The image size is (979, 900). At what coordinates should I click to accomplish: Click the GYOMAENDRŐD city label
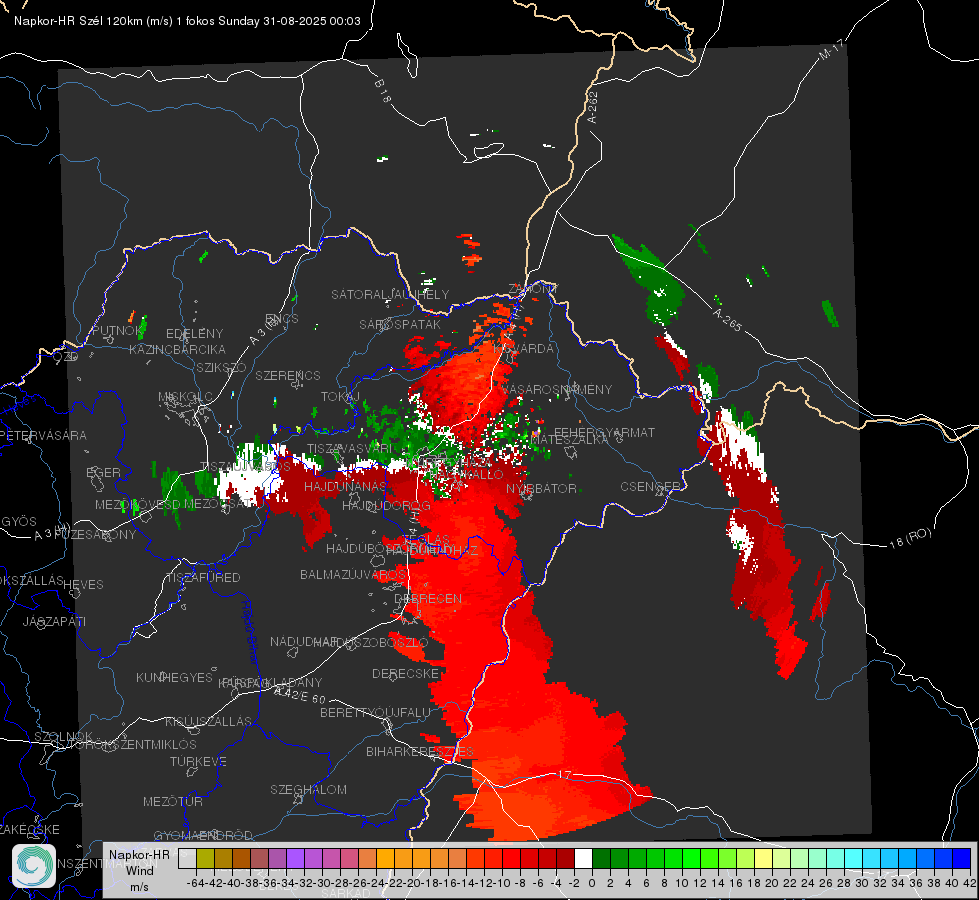click(x=203, y=835)
